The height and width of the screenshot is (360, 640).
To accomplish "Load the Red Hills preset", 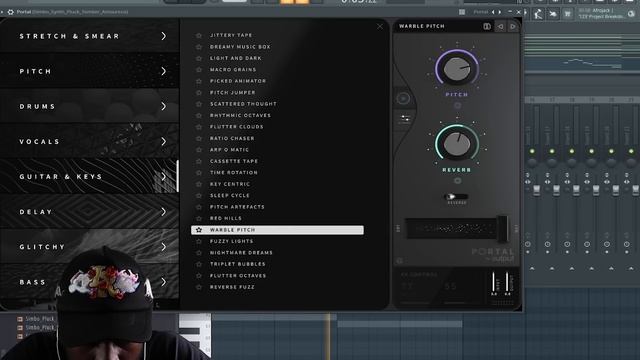I will click(x=226, y=218).
